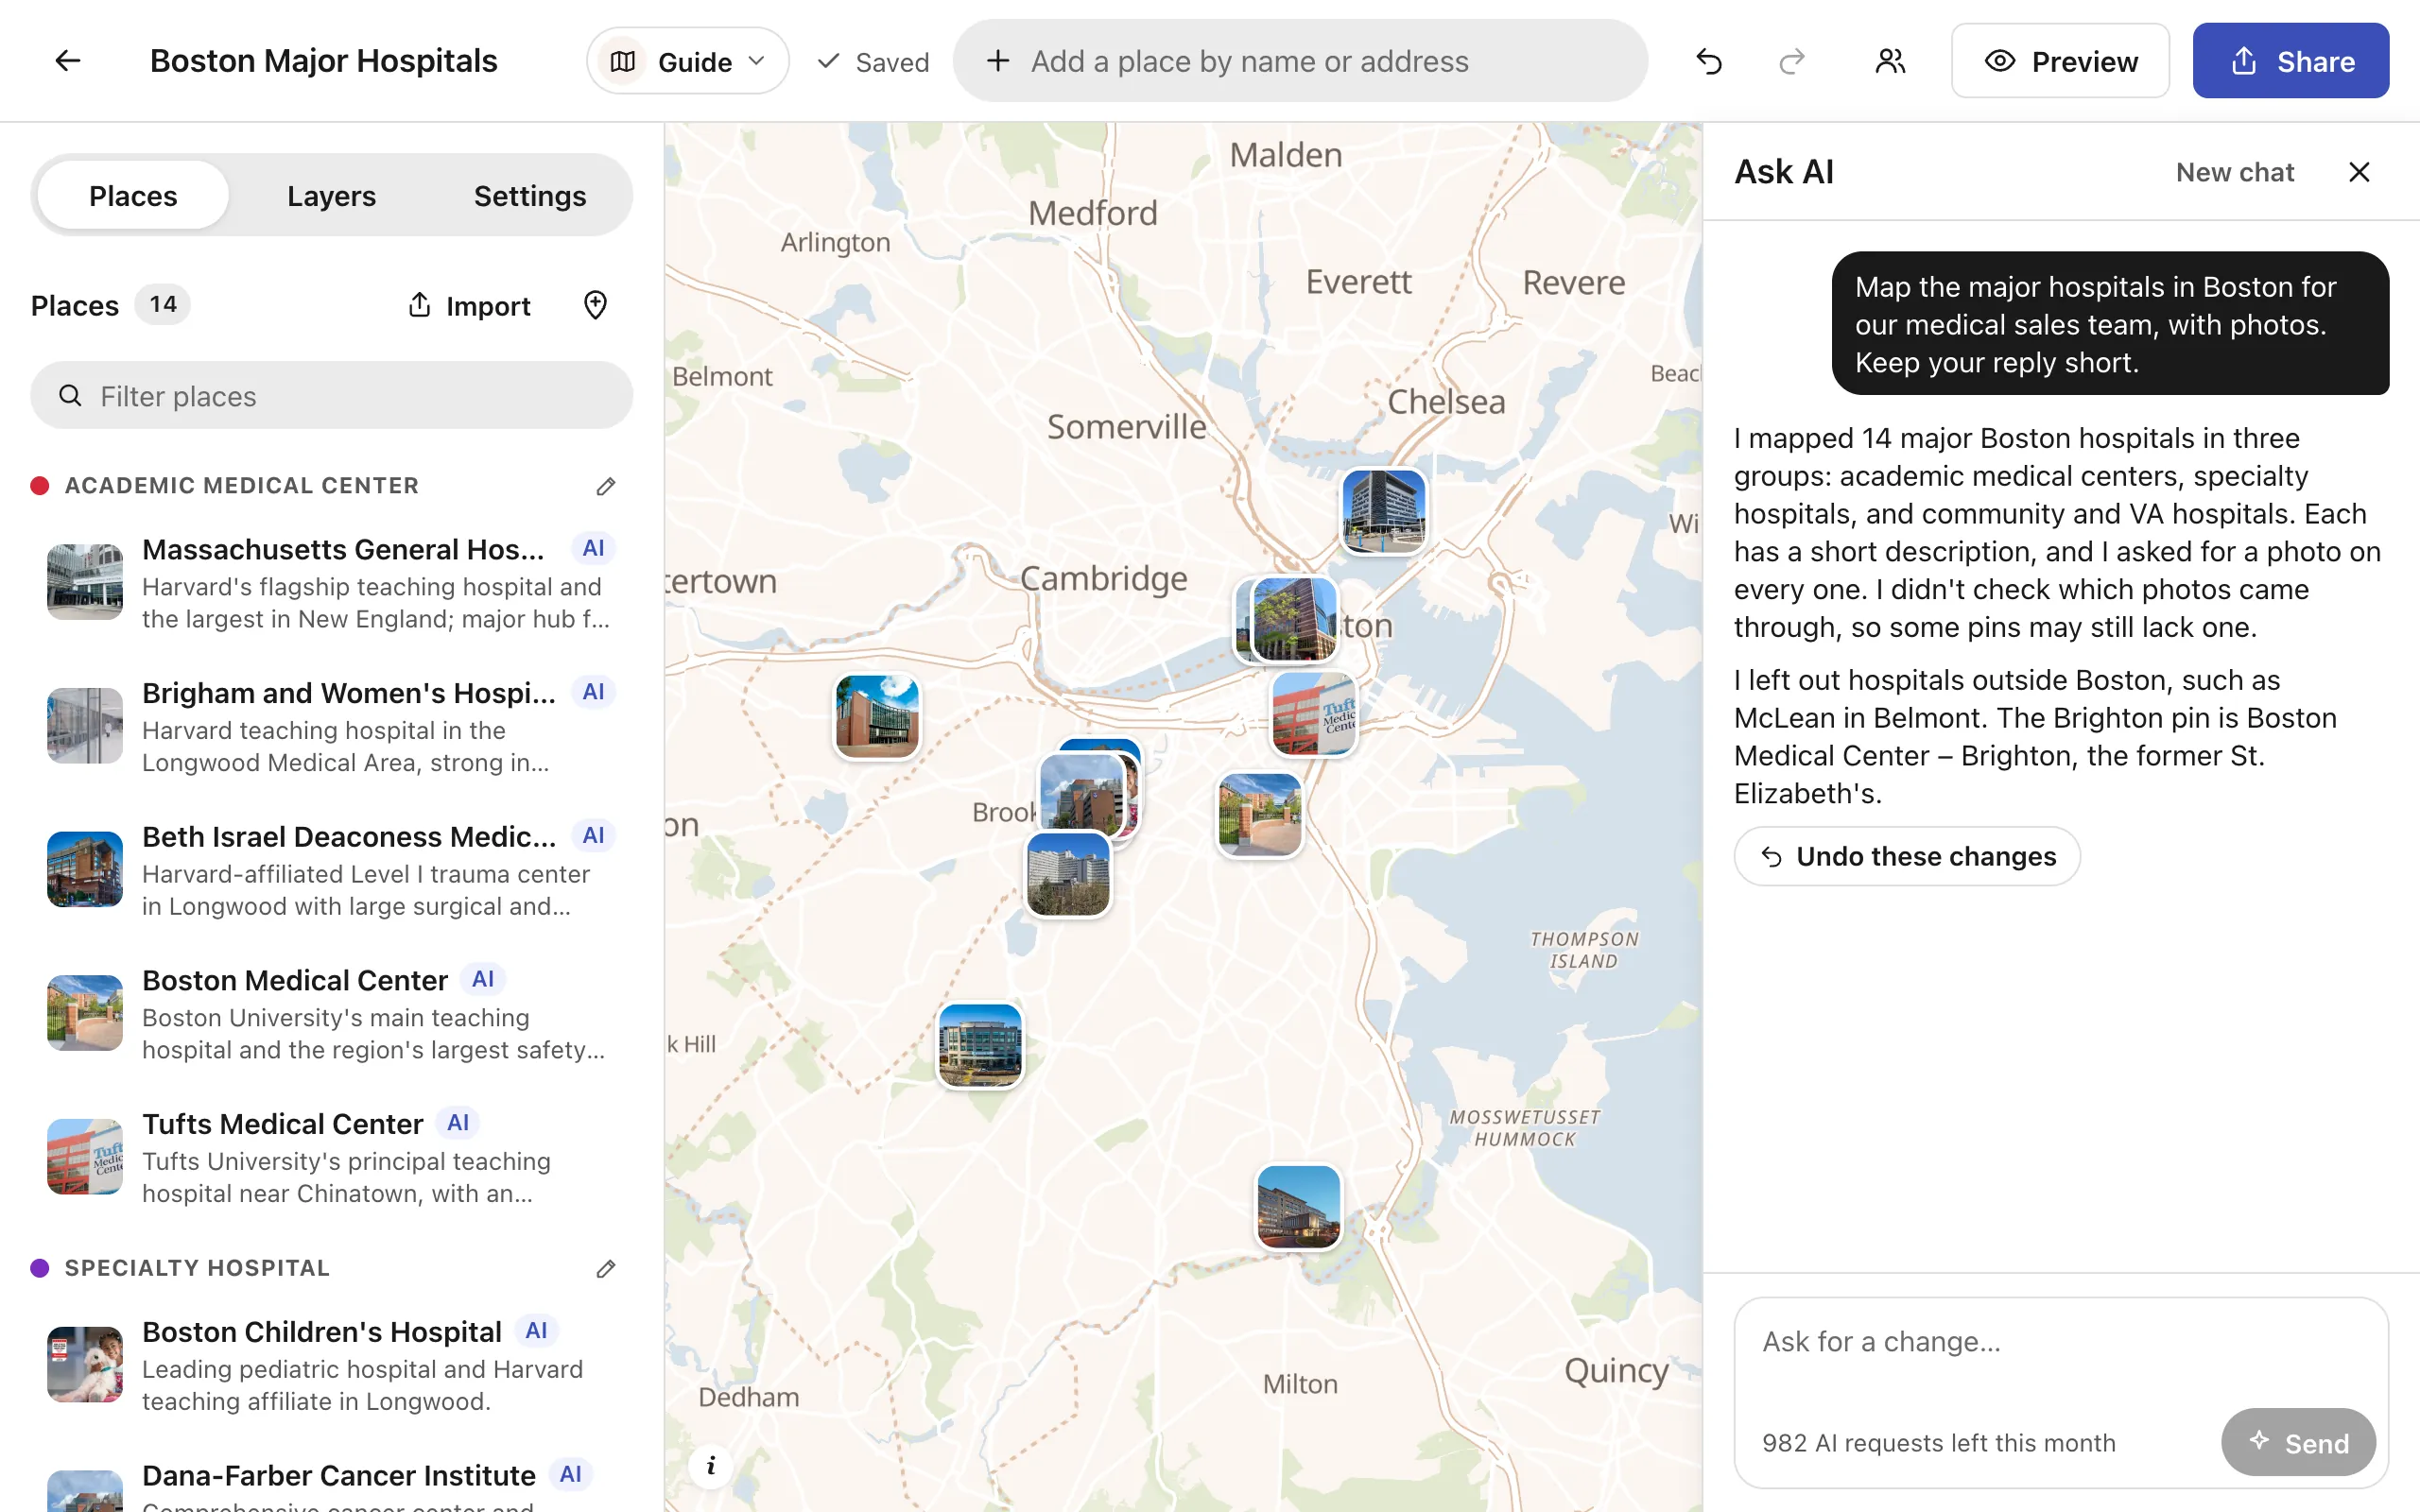The height and width of the screenshot is (1512, 2420).
Task: Start a New chat in Ask AI
Action: pyautogui.click(x=2235, y=173)
